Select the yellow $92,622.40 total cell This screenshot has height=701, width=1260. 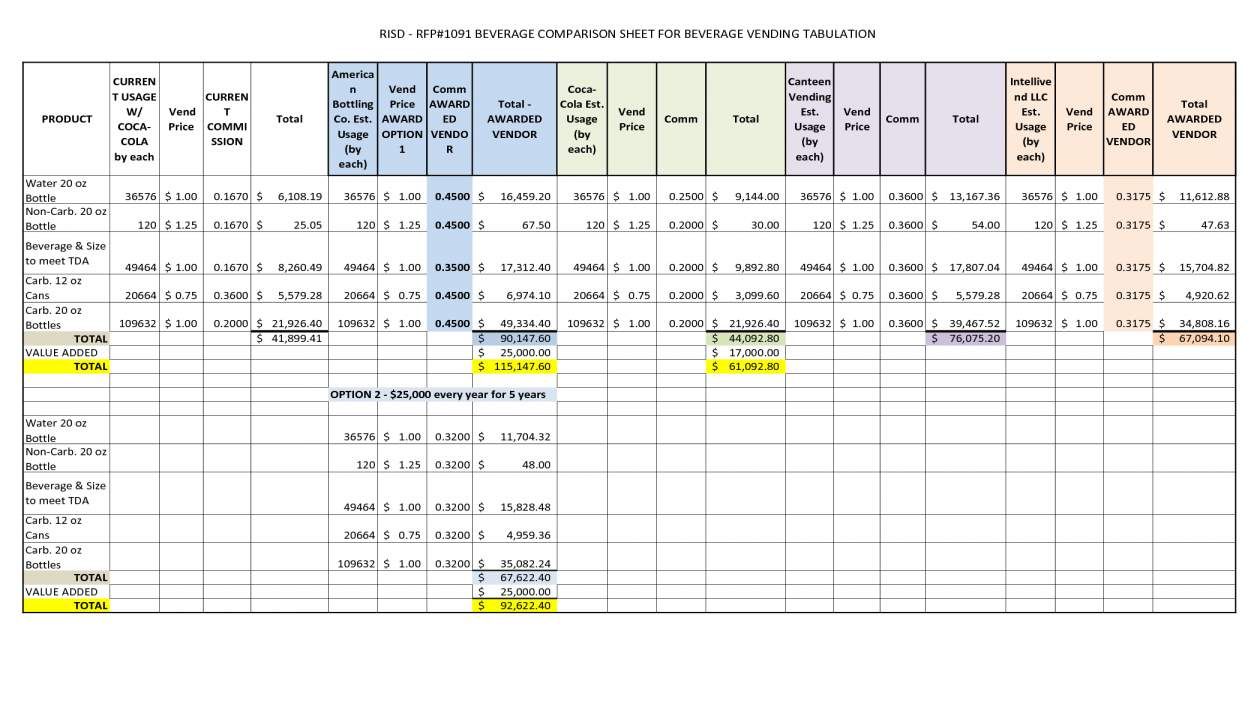(x=514, y=605)
